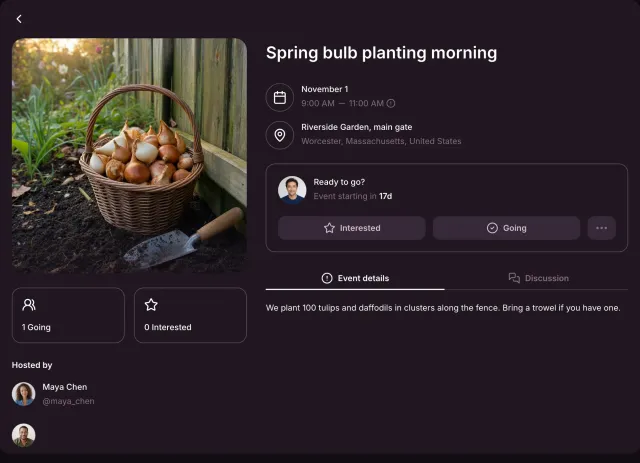Click the November 1 date text
The width and height of the screenshot is (640, 463).
coord(324,89)
